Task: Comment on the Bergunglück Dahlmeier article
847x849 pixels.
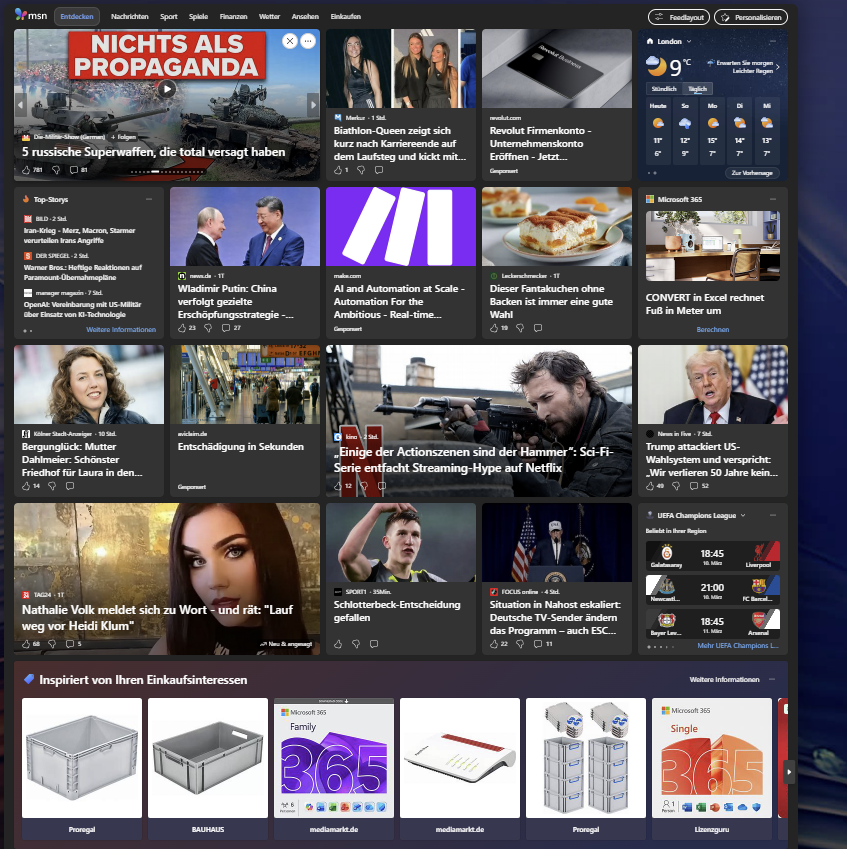Action: click(70, 486)
